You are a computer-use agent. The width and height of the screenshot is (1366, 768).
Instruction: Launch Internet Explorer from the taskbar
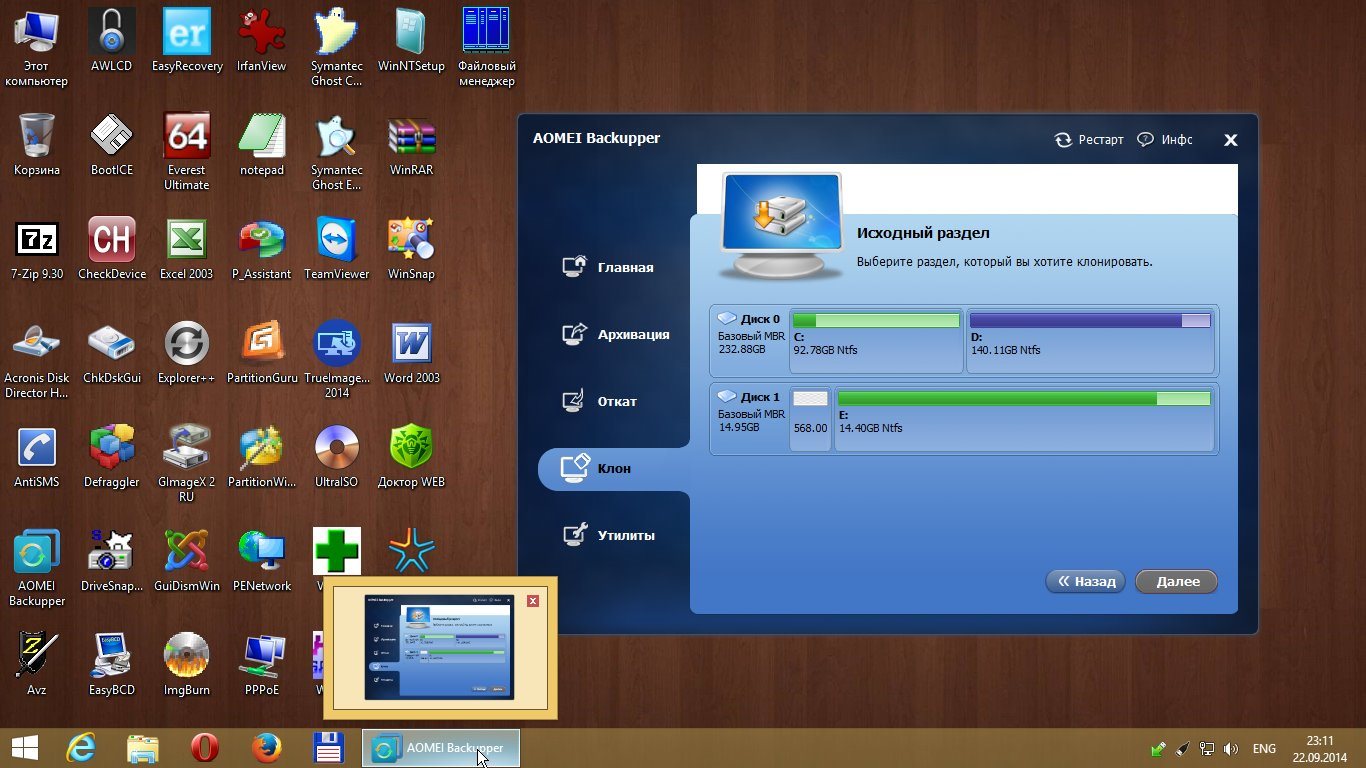coord(81,748)
